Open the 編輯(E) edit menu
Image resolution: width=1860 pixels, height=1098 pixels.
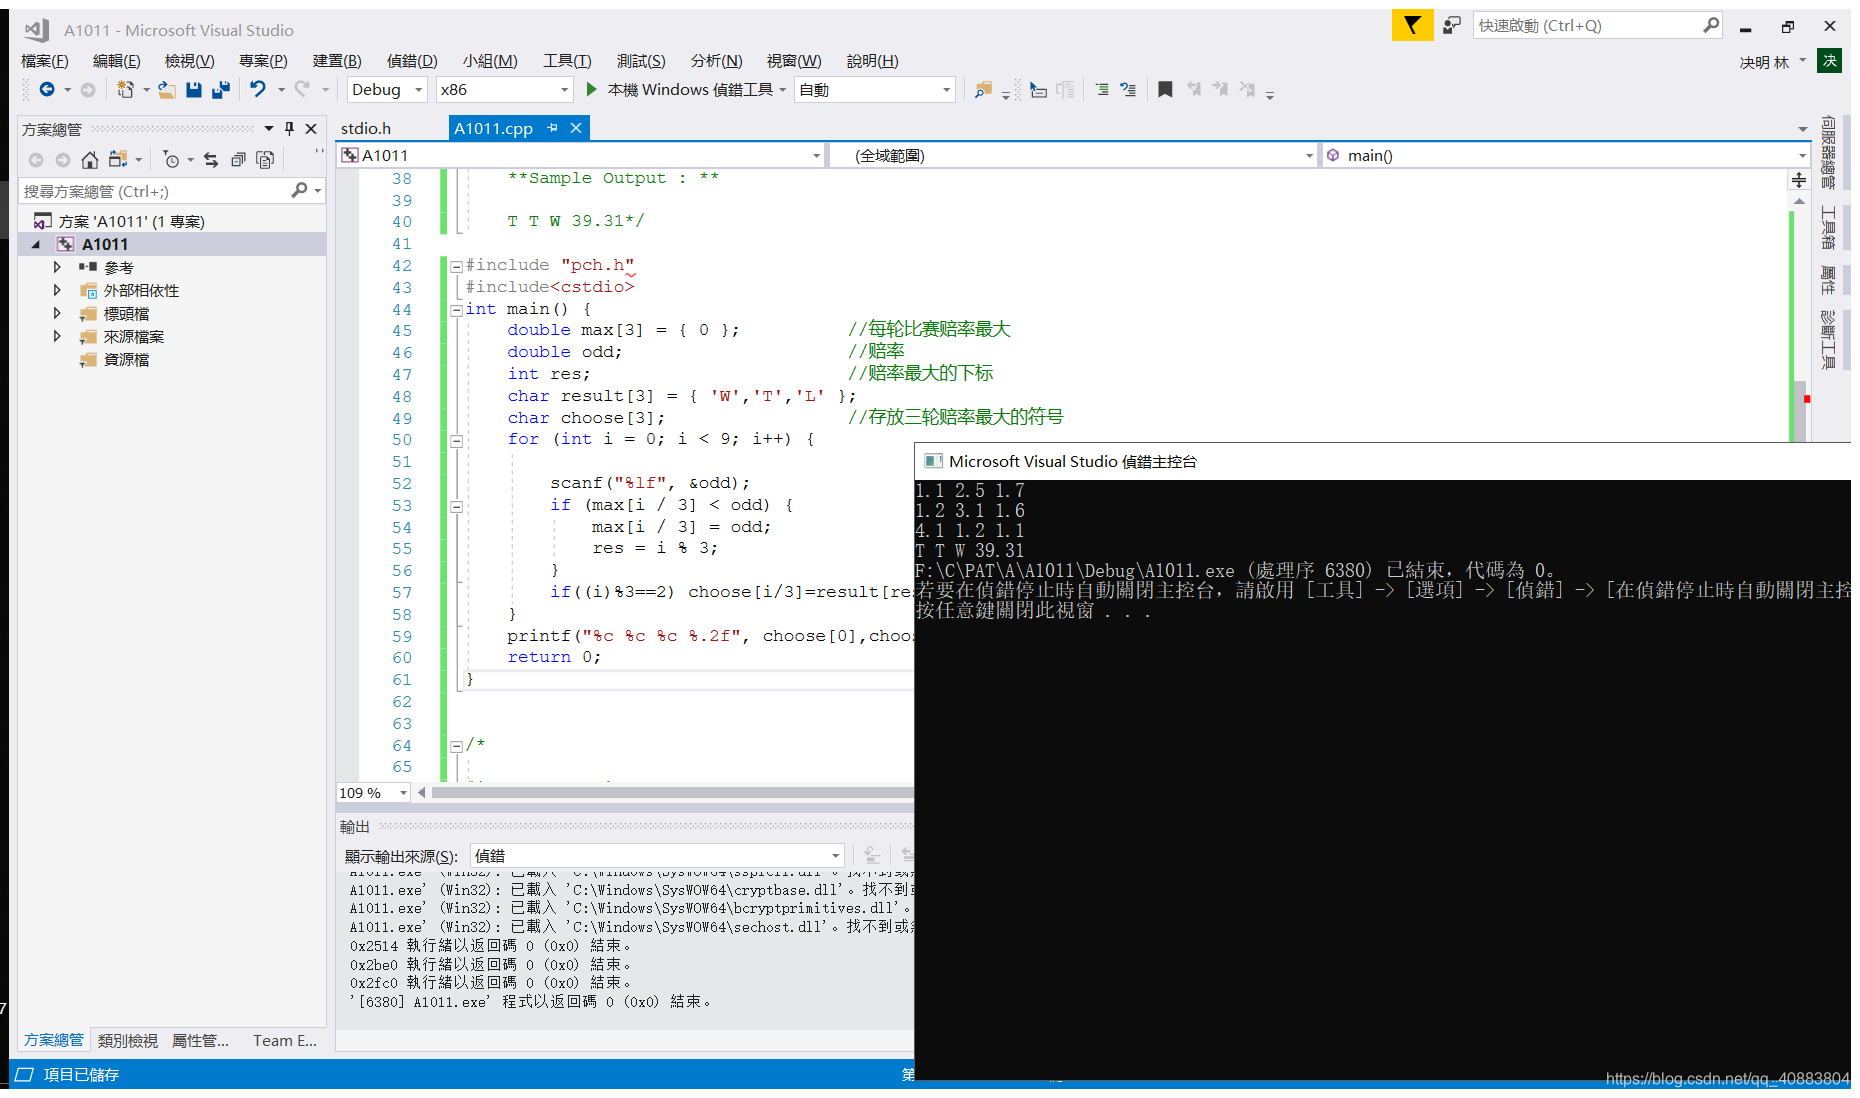pyautogui.click(x=116, y=61)
